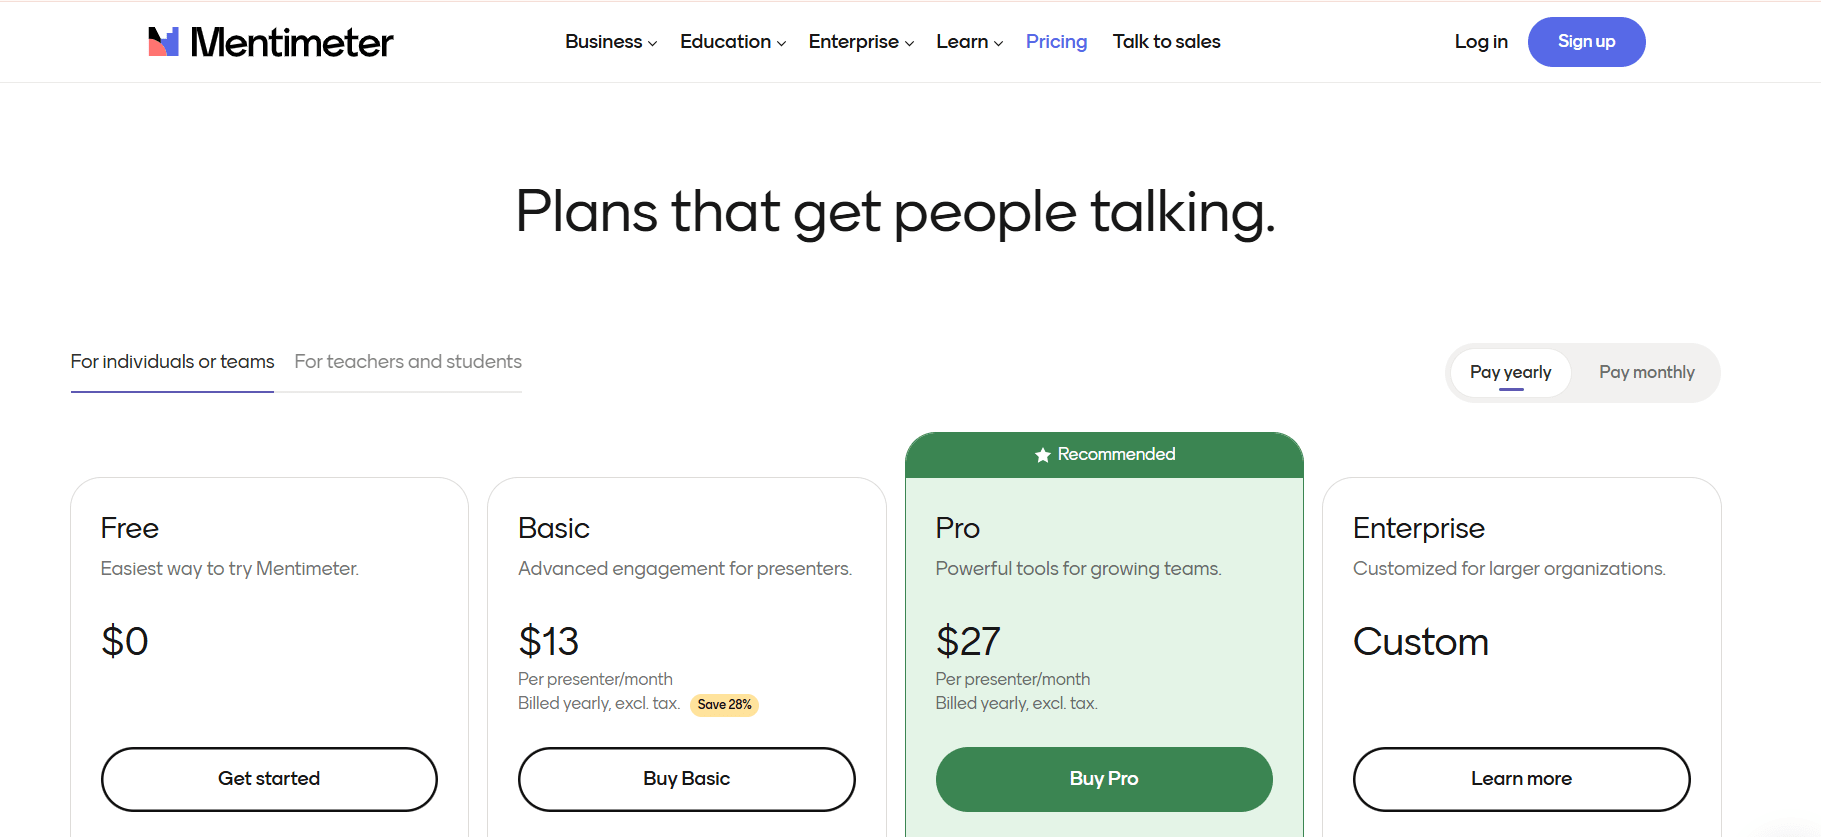Click Get started on Free plan
This screenshot has width=1821, height=837.
[269, 779]
